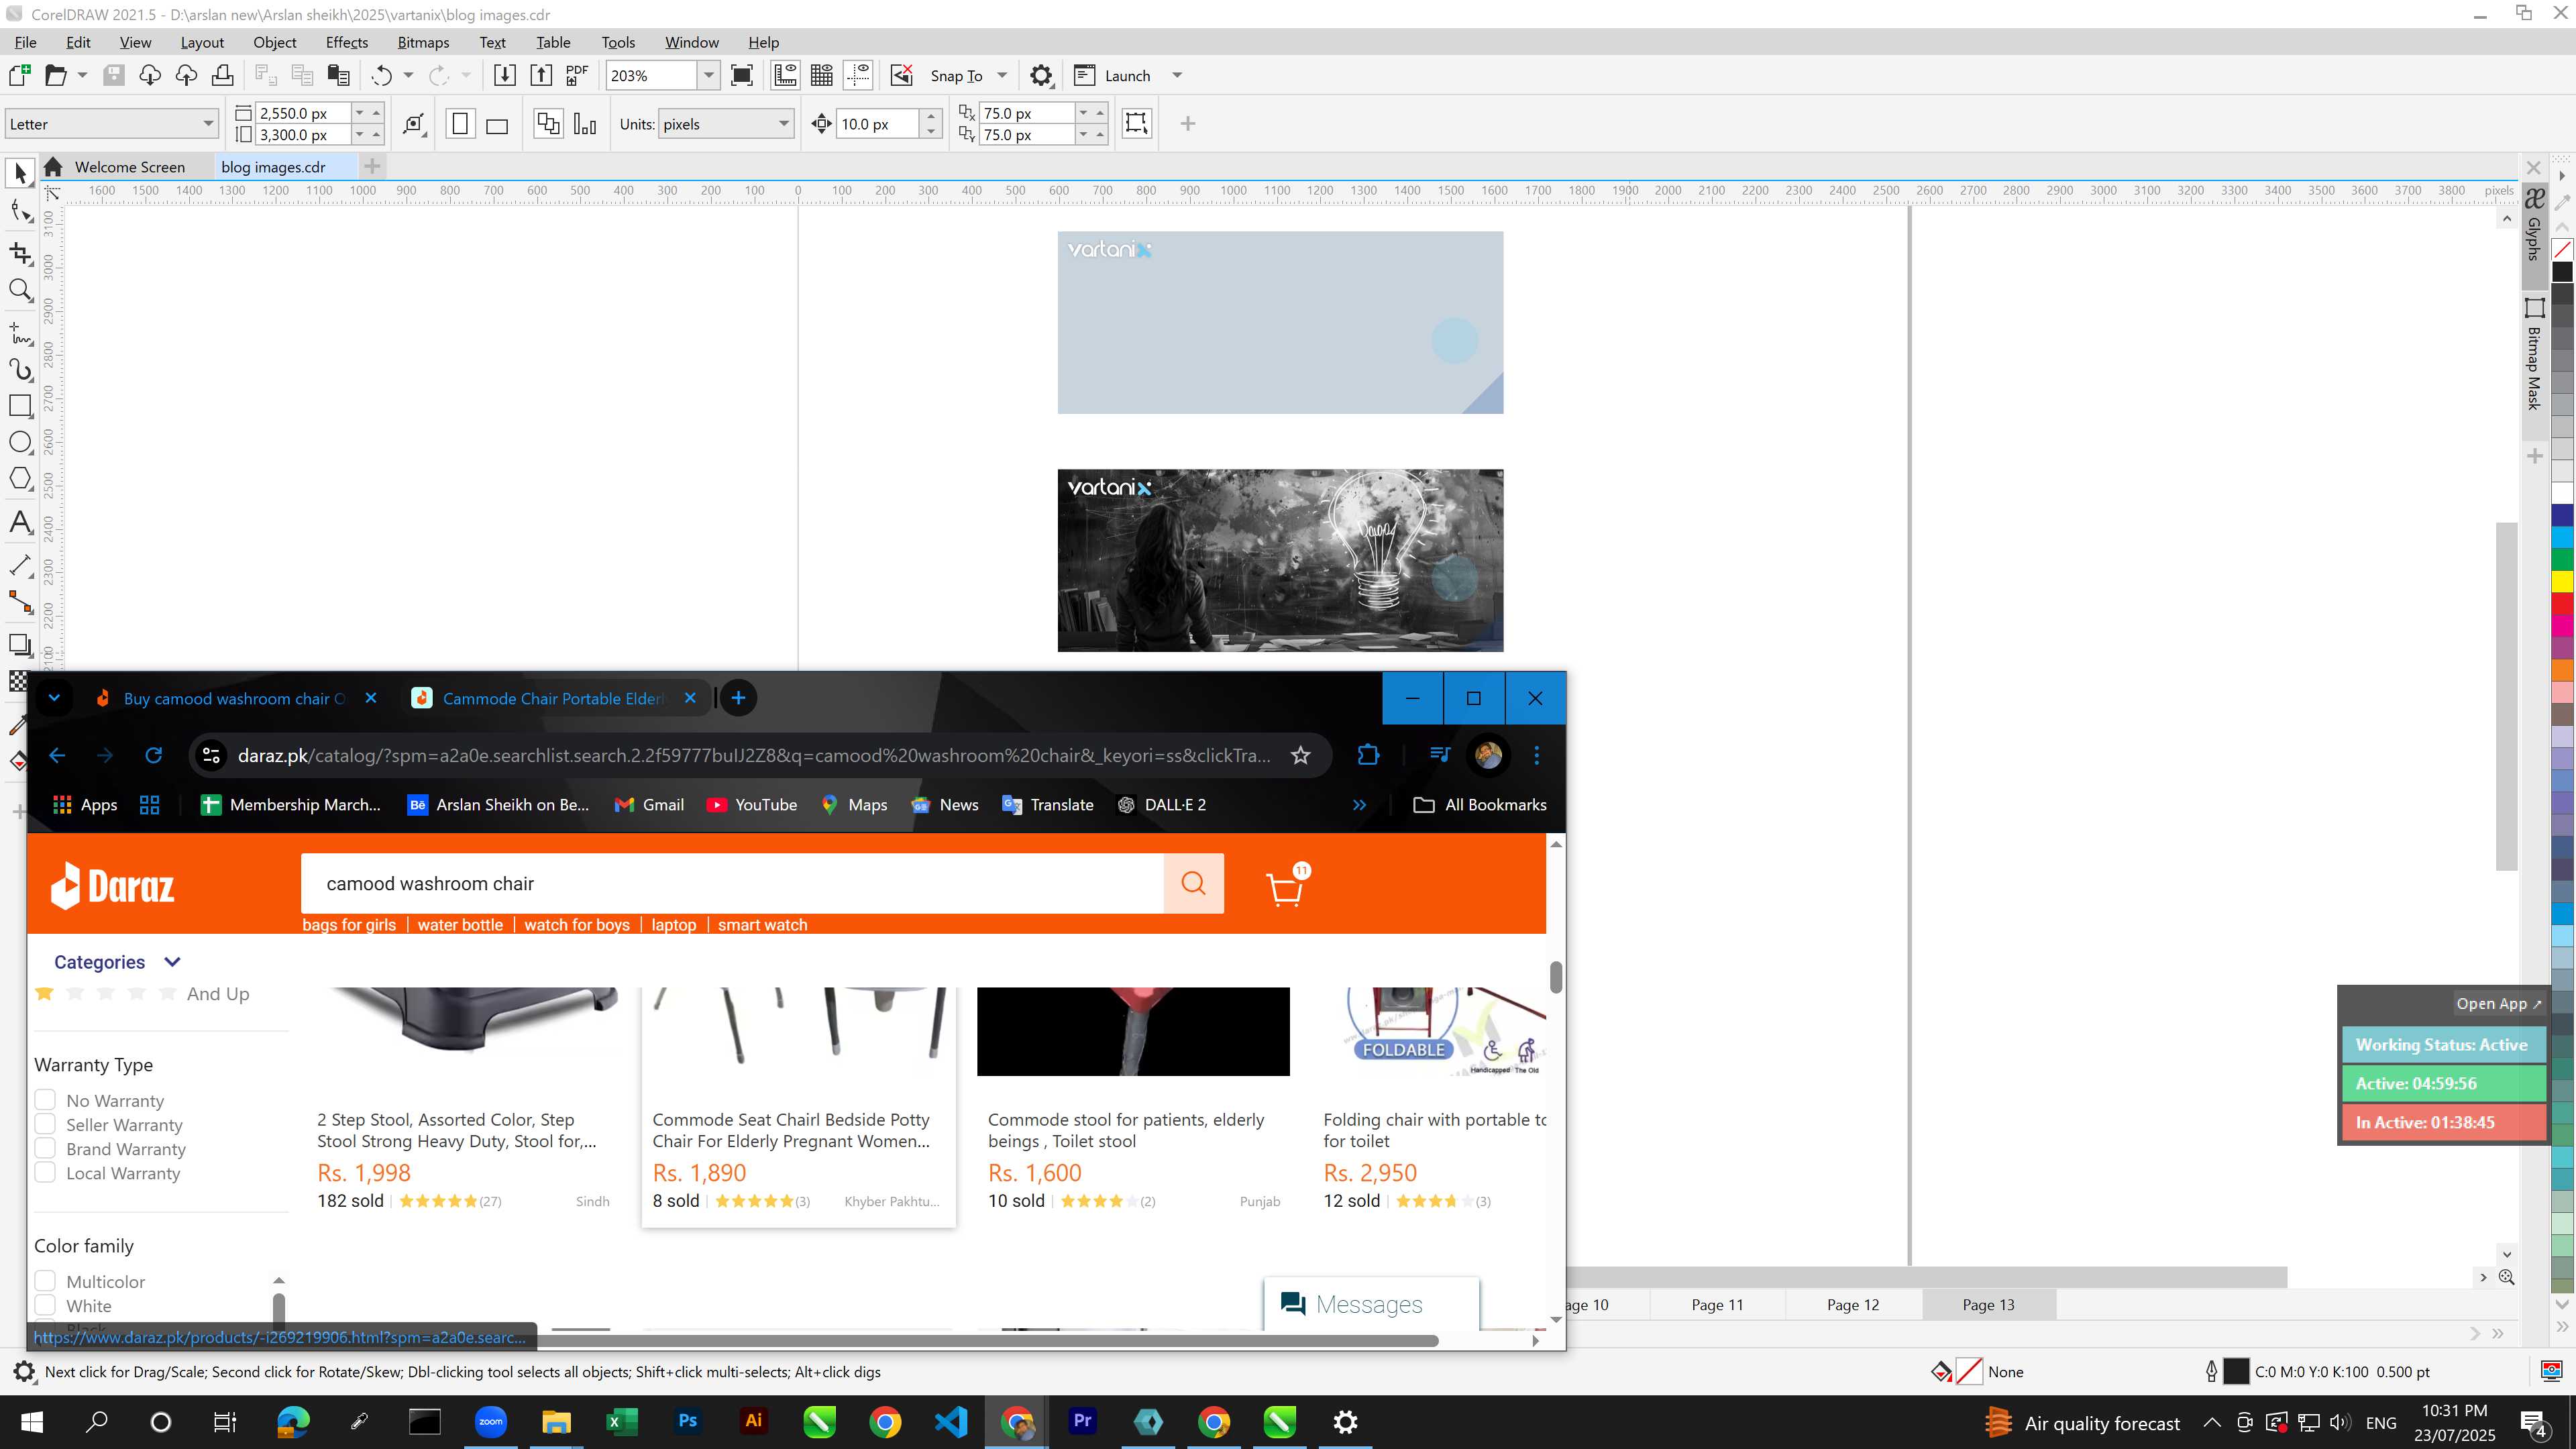
Task: Open CorelDRAW Options gear icon
Action: click(x=1041, y=75)
